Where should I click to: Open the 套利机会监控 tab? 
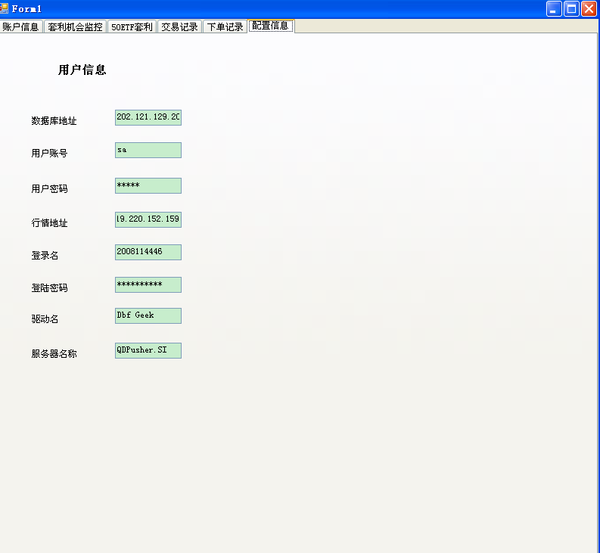pyautogui.click(x=75, y=27)
